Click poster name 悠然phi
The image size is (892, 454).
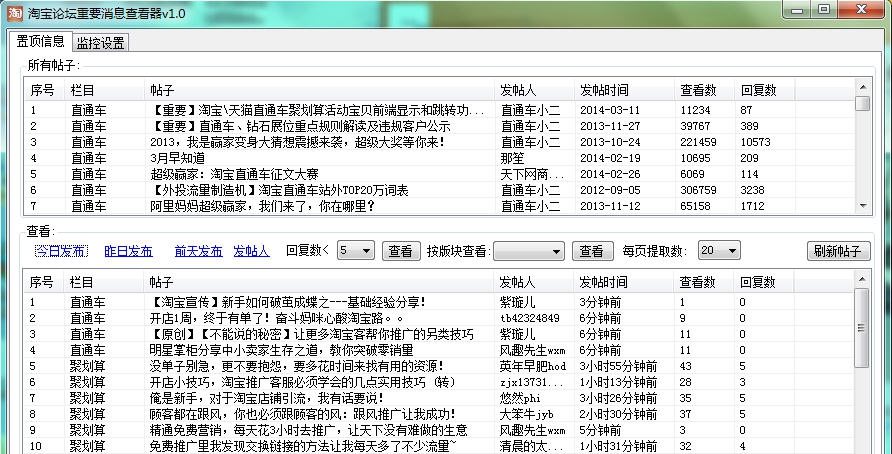tap(520, 398)
